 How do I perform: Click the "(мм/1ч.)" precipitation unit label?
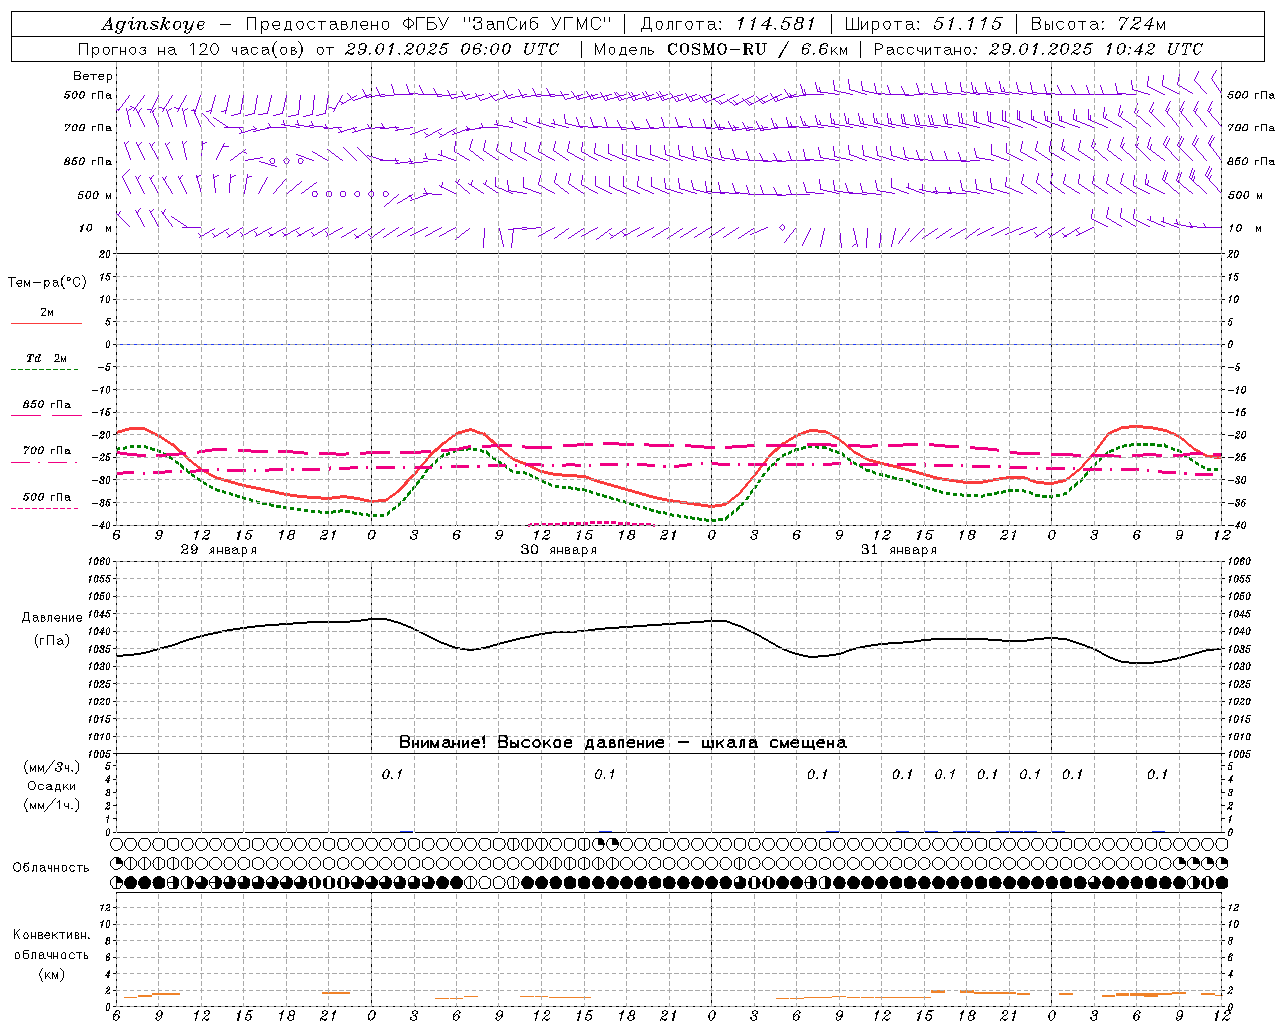click(52, 805)
